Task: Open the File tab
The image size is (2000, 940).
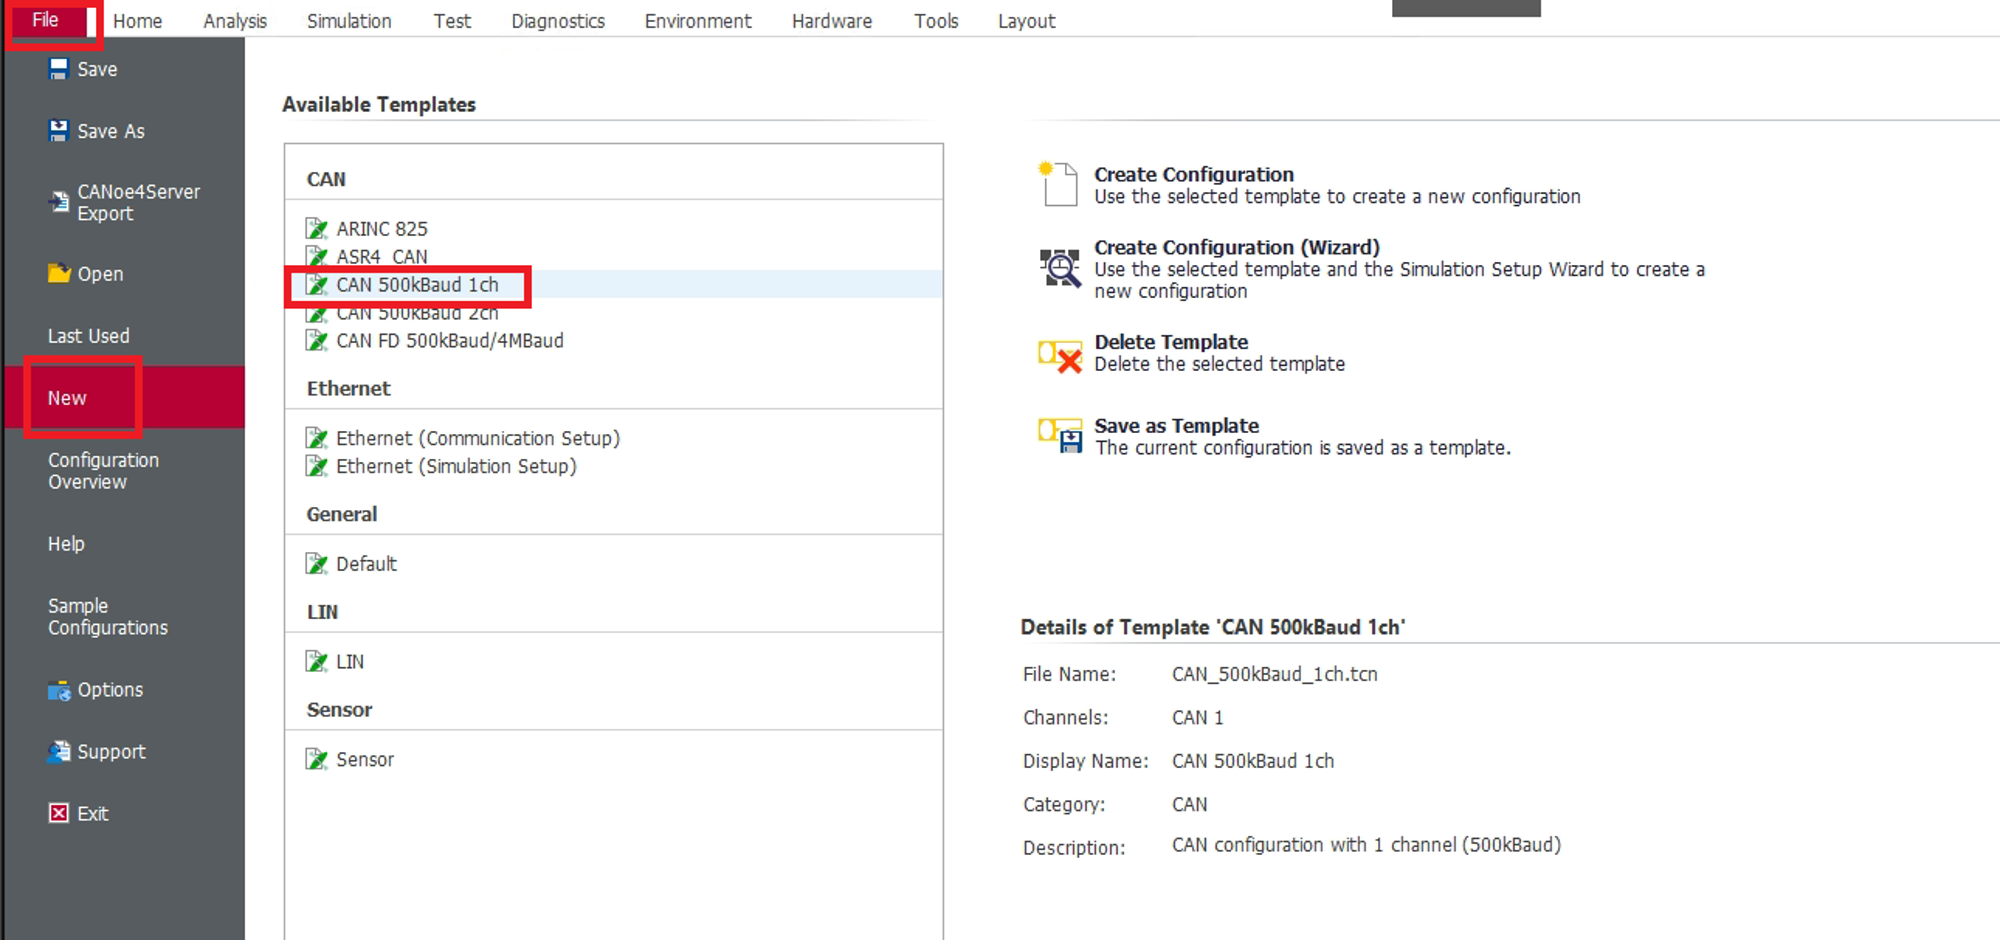Action: tap(45, 20)
